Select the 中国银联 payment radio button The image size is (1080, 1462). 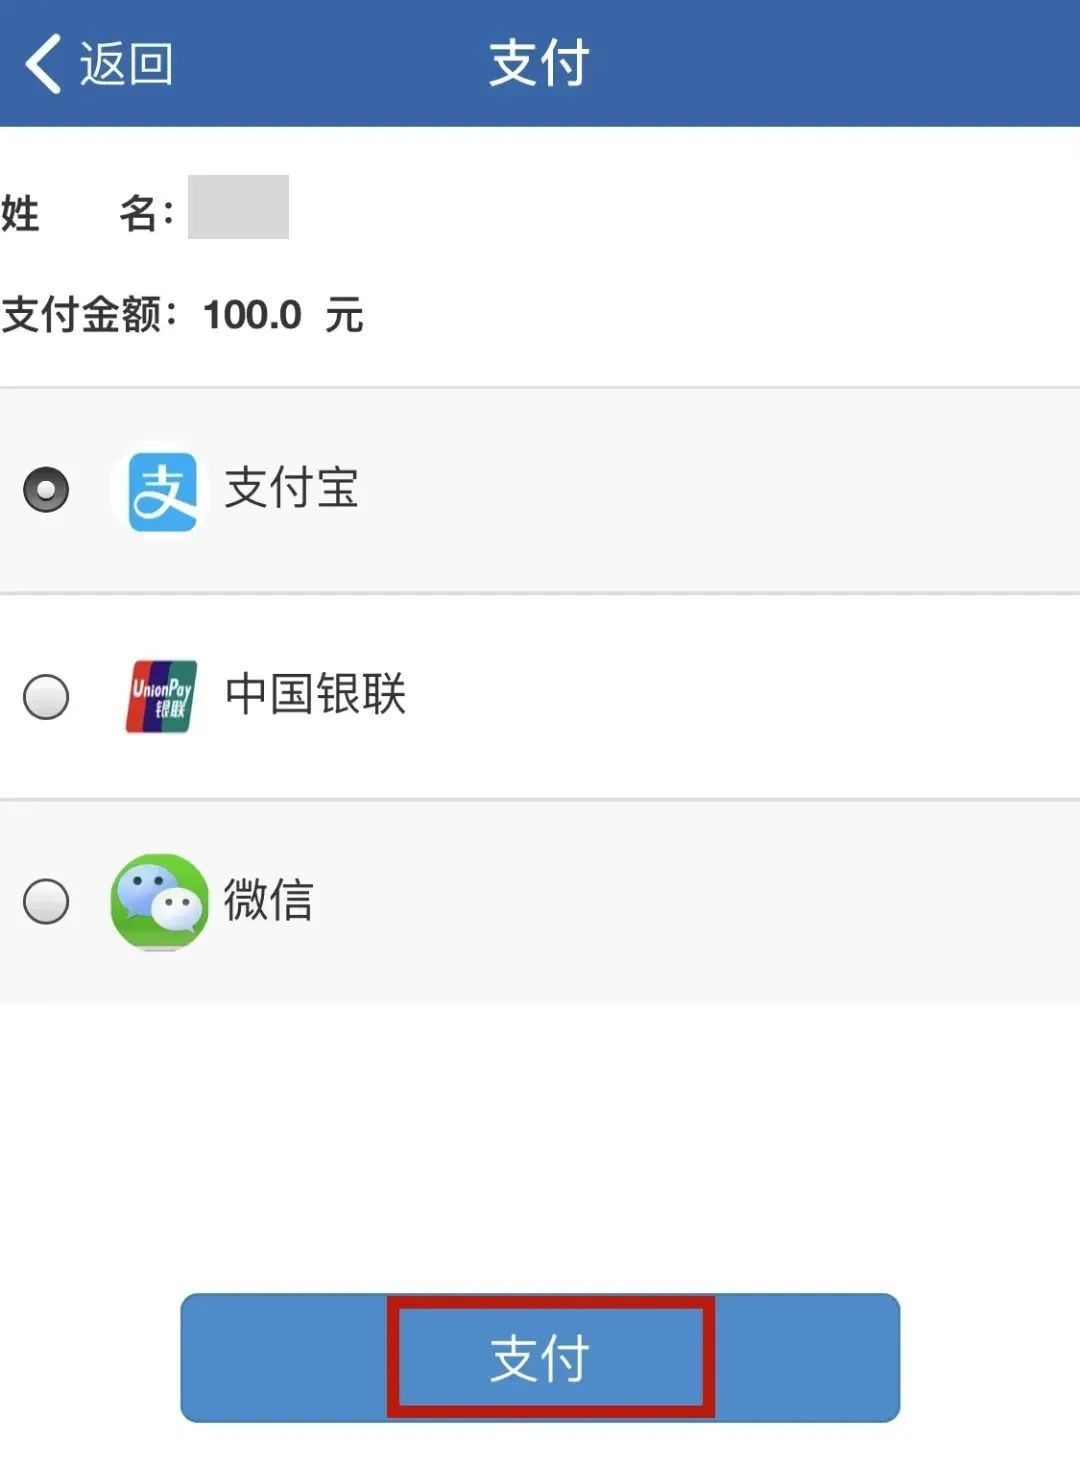(44, 697)
